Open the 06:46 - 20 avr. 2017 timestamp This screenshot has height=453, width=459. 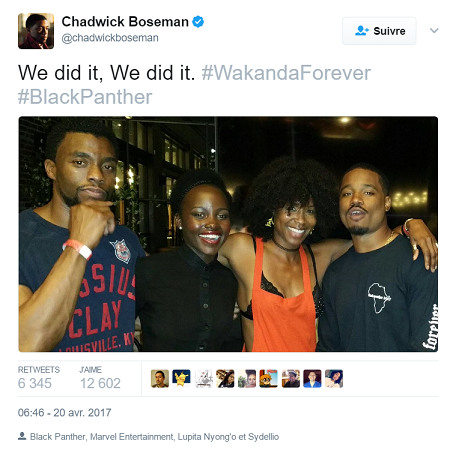64,413
